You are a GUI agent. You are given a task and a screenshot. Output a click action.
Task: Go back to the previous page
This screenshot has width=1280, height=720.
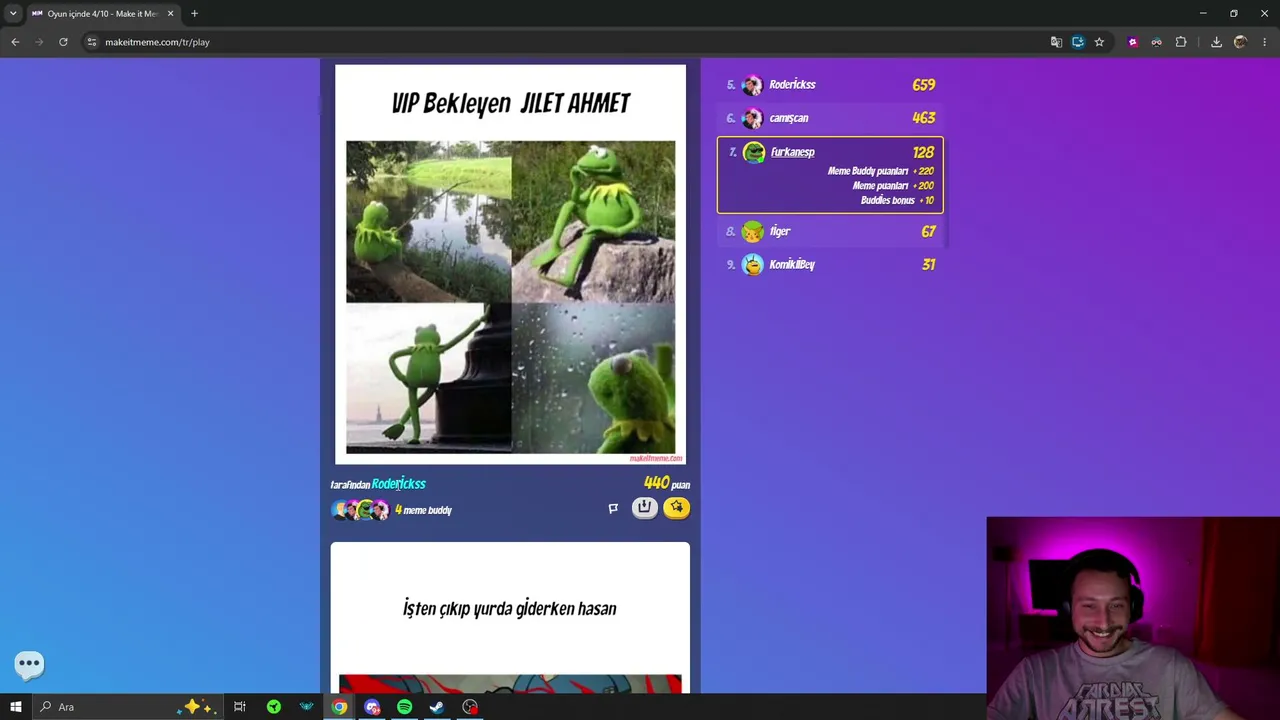pyautogui.click(x=15, y=42)
